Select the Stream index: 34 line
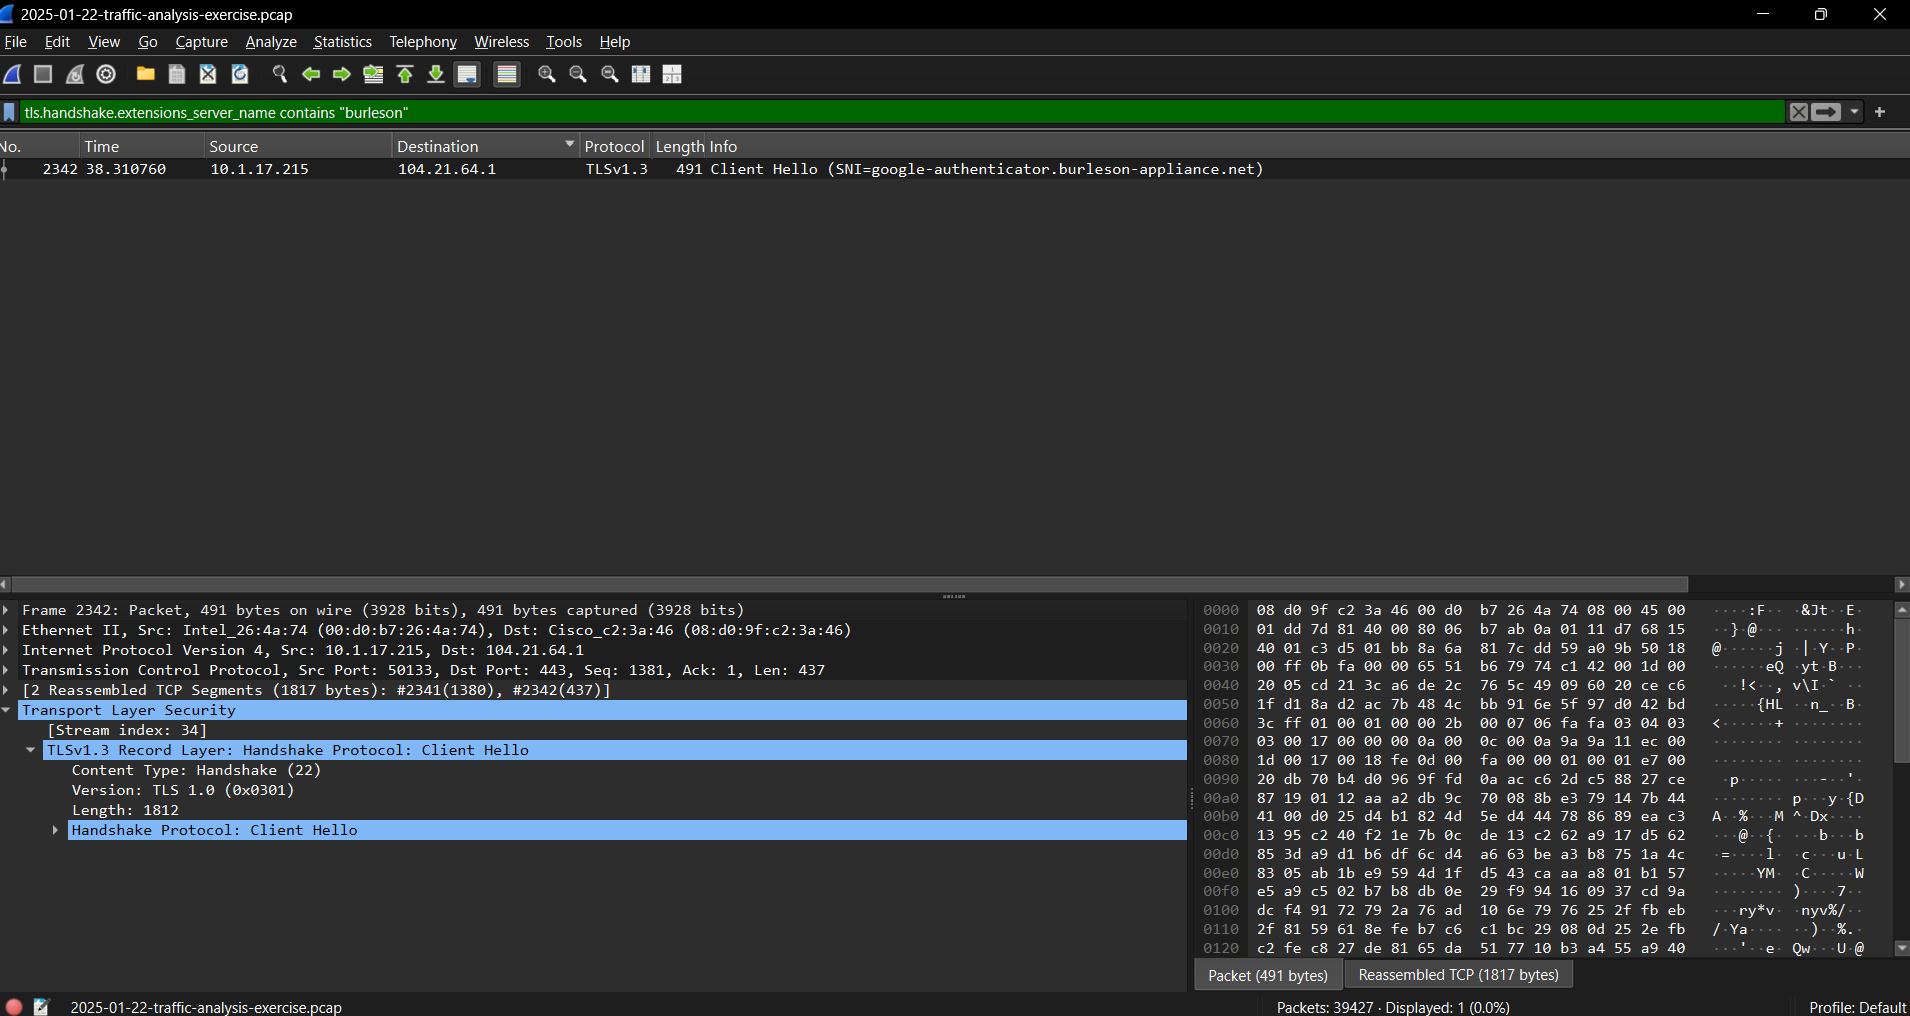 (127, 730)
